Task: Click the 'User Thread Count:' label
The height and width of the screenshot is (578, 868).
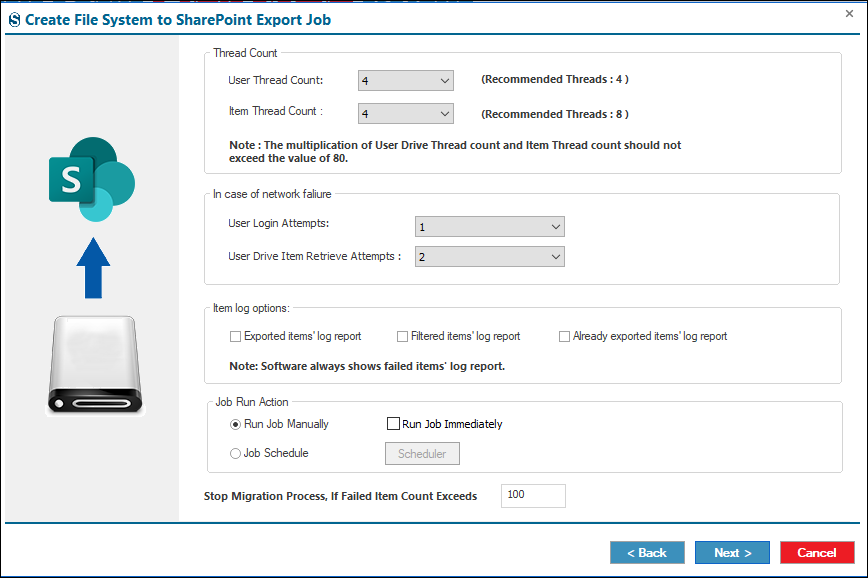Action: pyautogui.click(x=276, y=80)
